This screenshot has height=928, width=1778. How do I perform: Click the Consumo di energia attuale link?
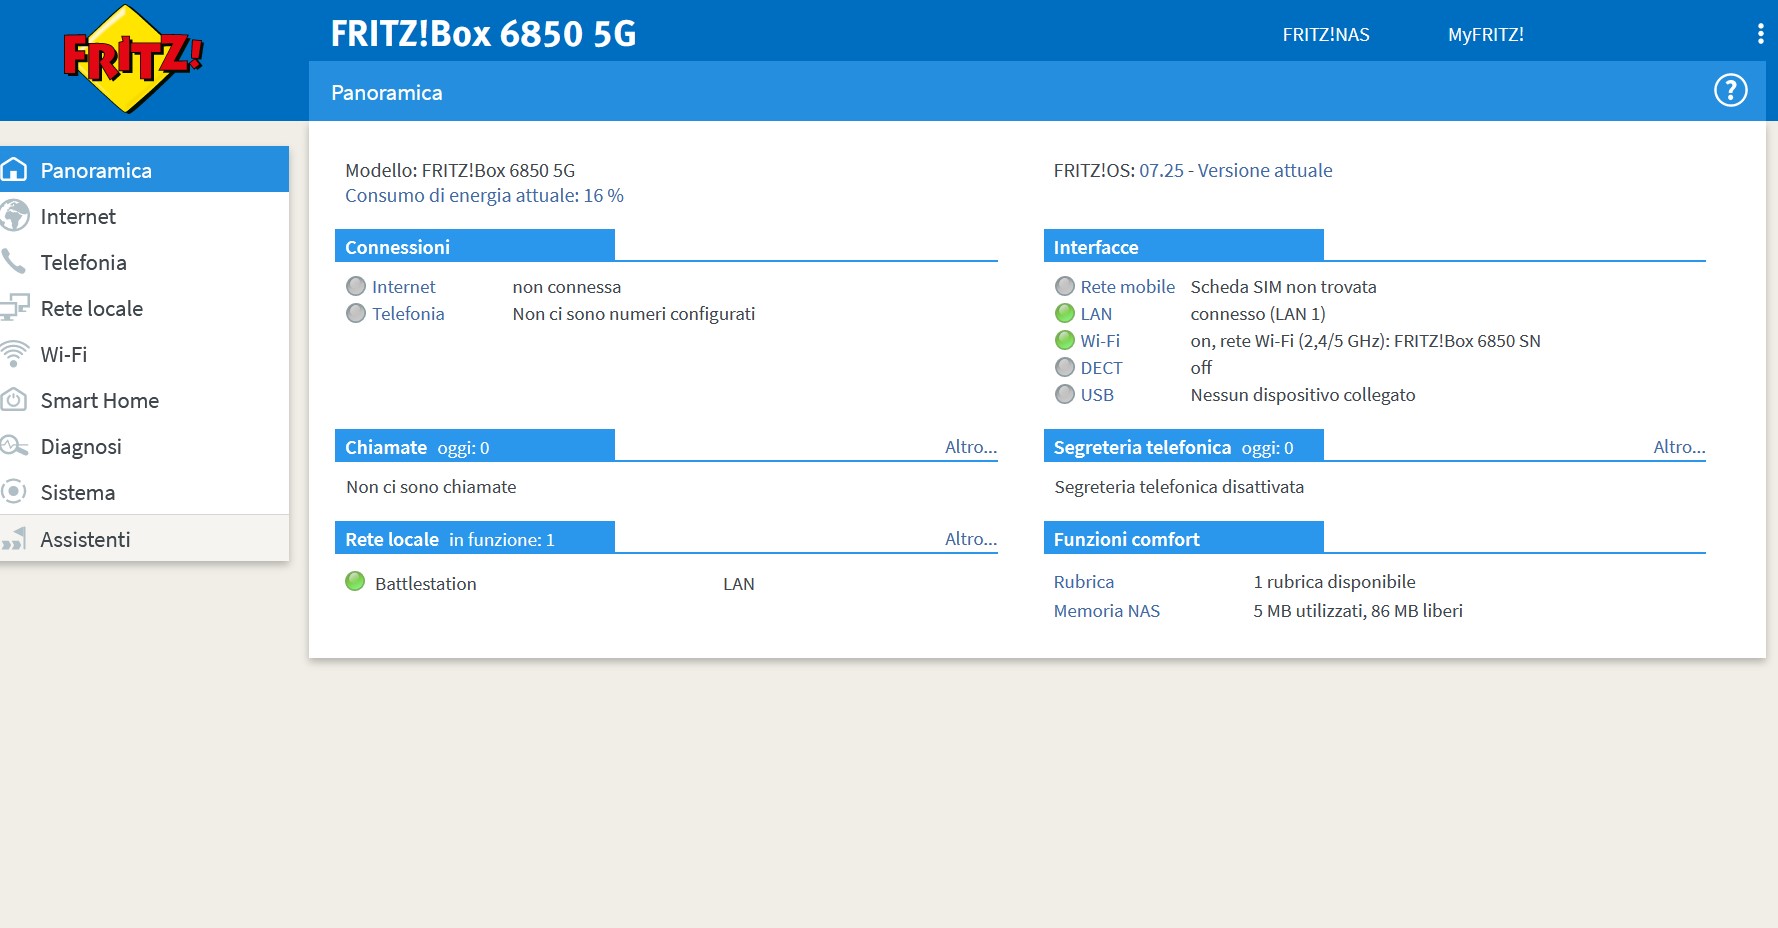click(x=484, y=195)
